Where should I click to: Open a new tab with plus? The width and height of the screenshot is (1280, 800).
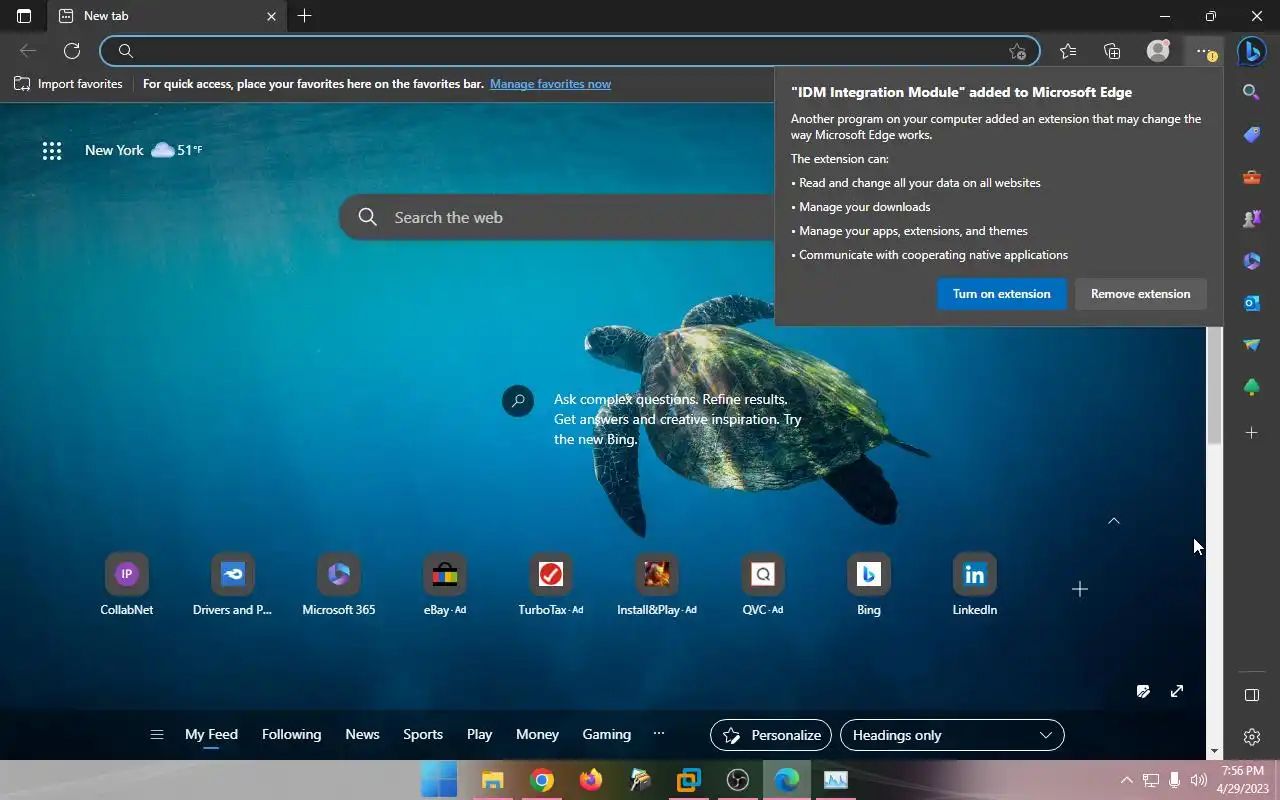coord(305,16)
